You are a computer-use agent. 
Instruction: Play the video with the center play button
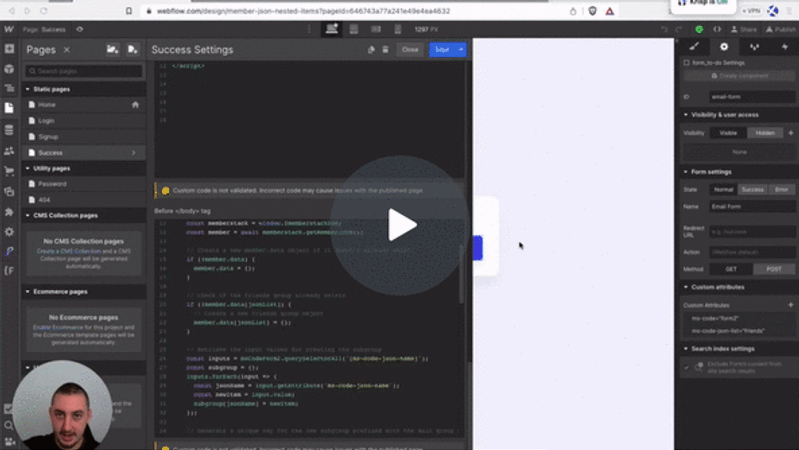pos(400,225)
